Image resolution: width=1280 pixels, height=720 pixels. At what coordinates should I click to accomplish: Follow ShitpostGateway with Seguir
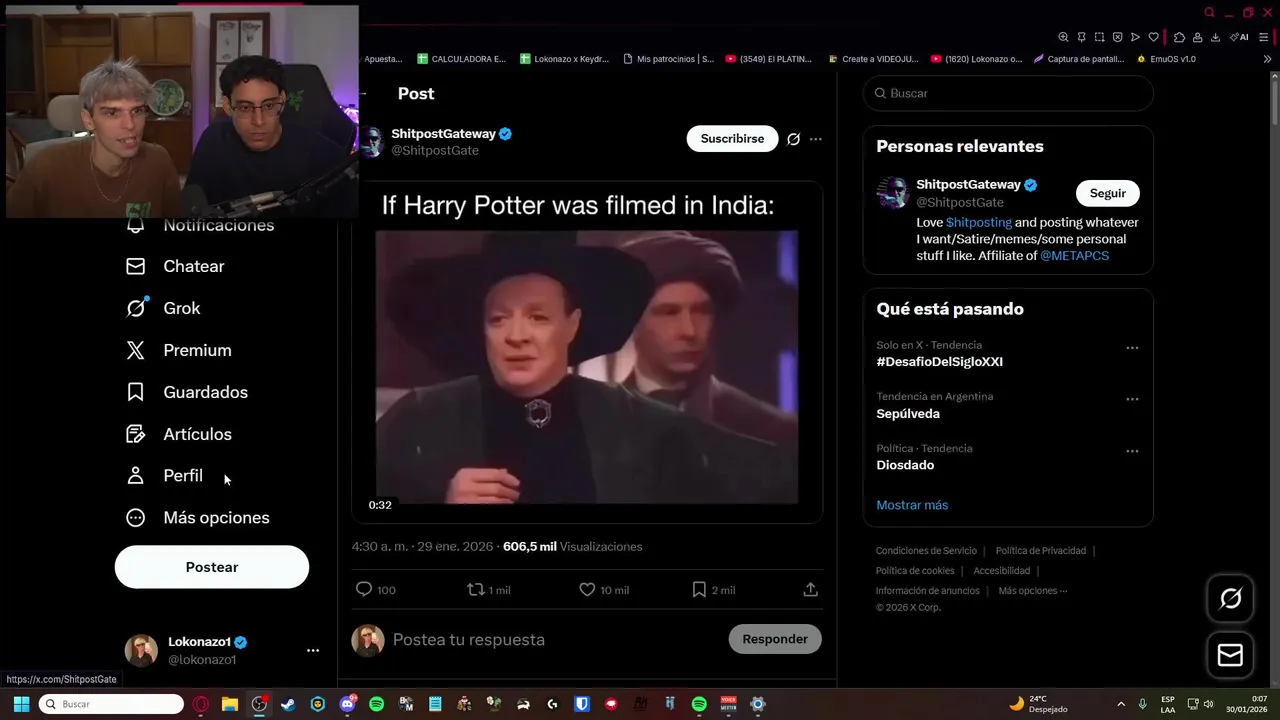[1108, 193]
